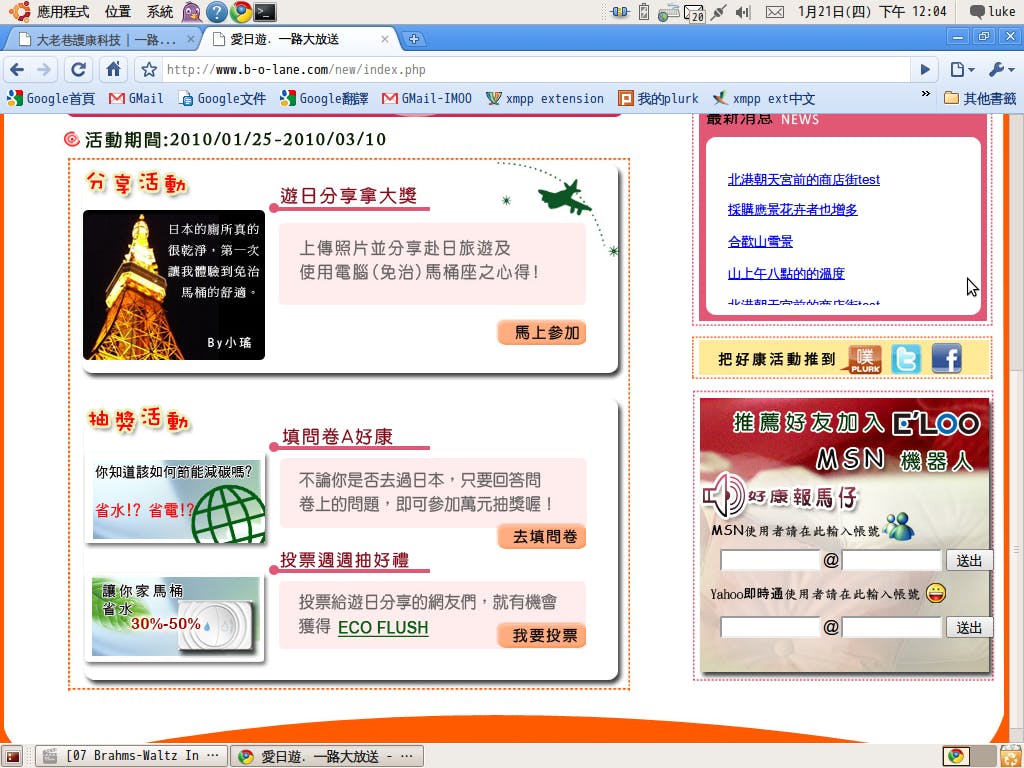Go to the browser home page icon
Screen dimensions: 1024x768
(x=114, y=69)
